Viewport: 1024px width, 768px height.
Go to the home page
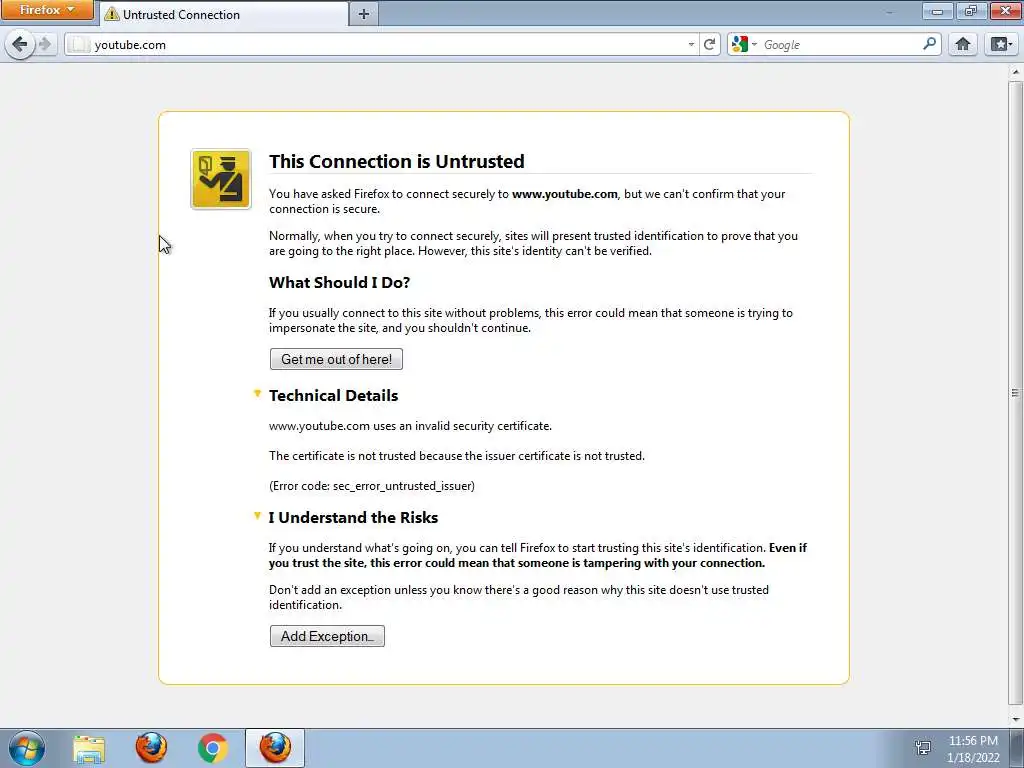click(963, 44)
